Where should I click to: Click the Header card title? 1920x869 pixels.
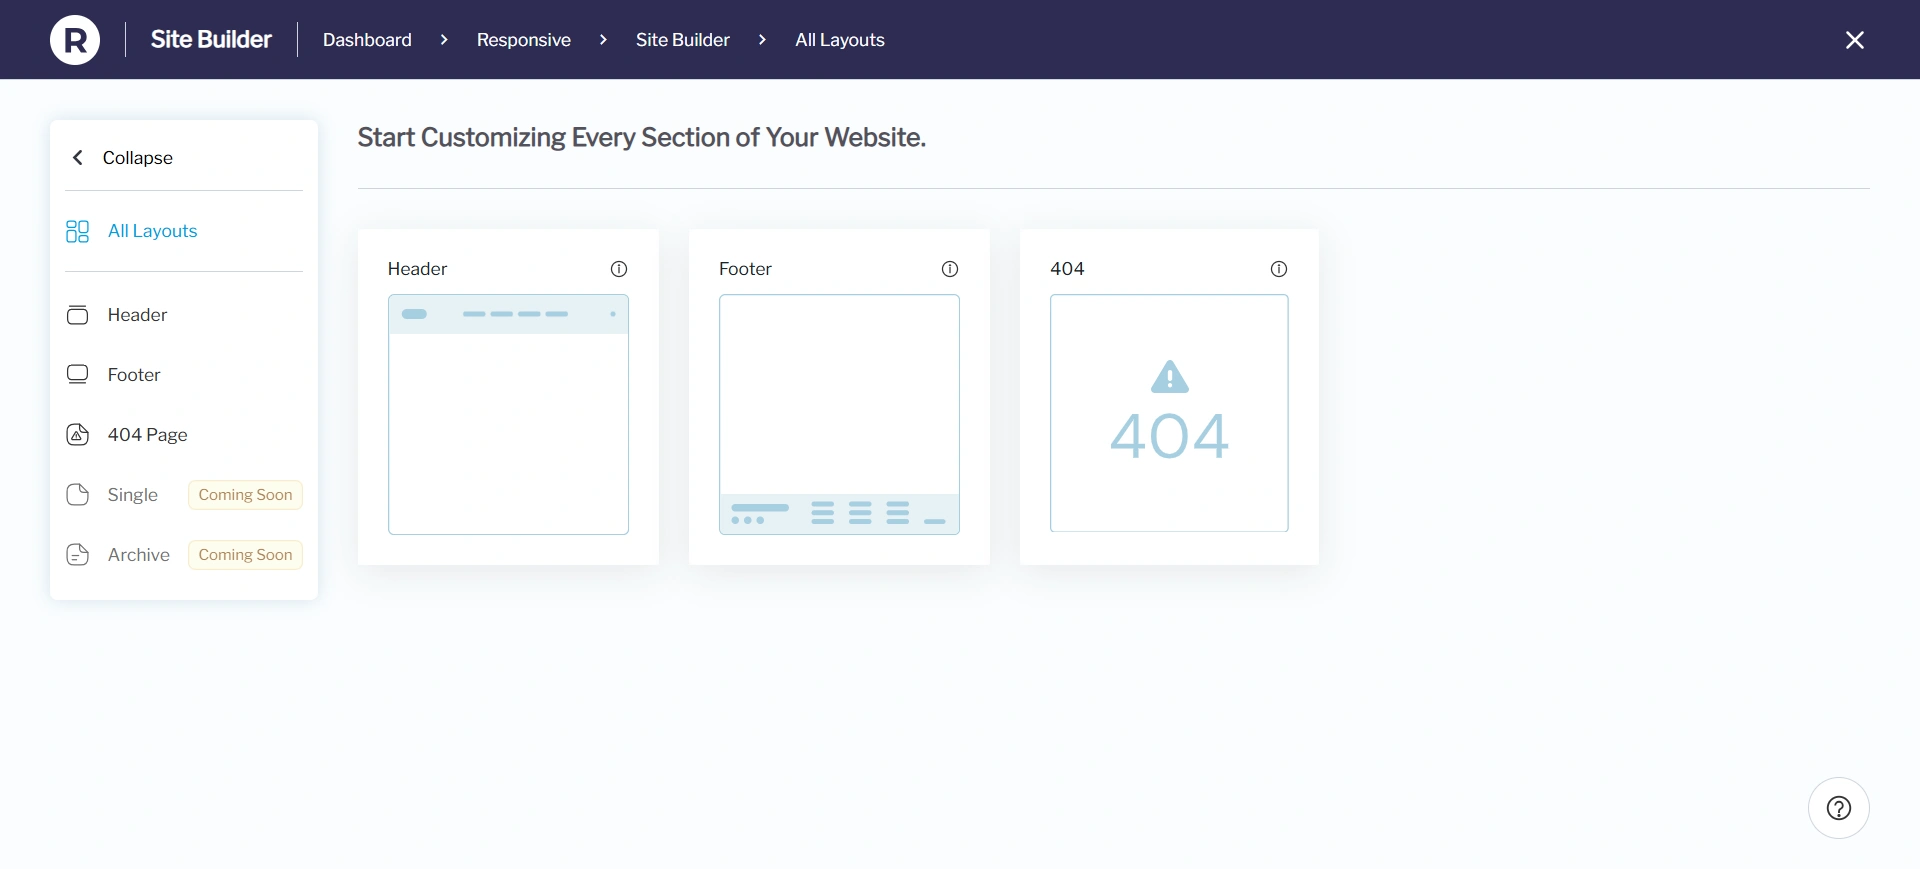417,269
